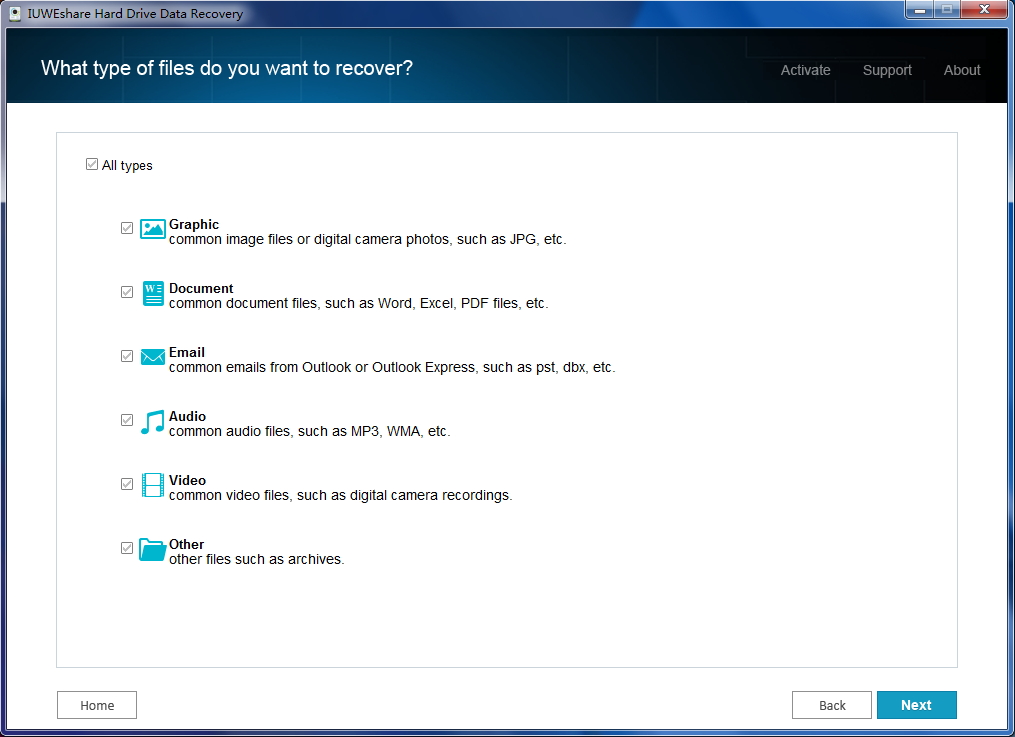Uncheck the Audio file type checkbox
1015x737 pixels.
127,420
